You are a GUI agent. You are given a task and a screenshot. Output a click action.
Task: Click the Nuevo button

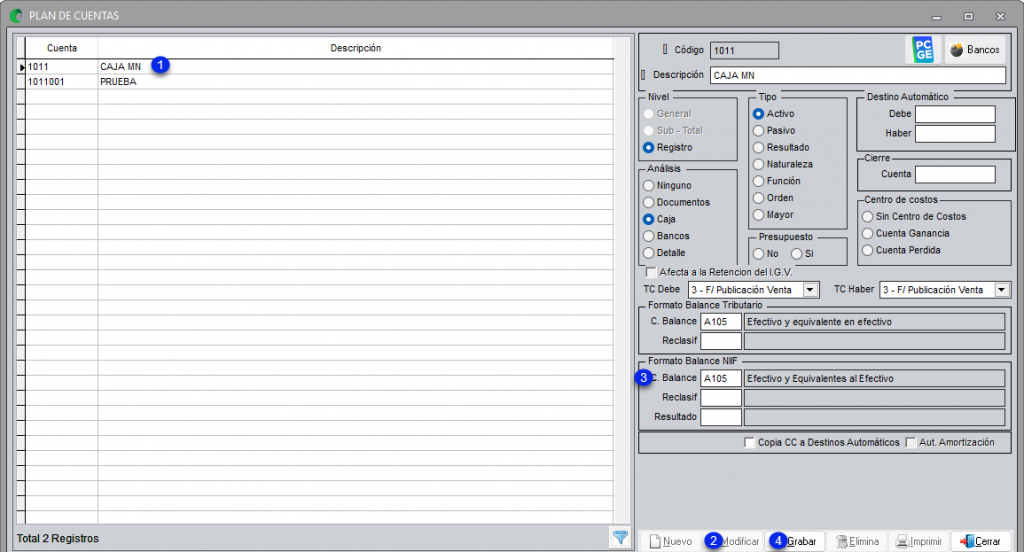(x=670, y=542)
